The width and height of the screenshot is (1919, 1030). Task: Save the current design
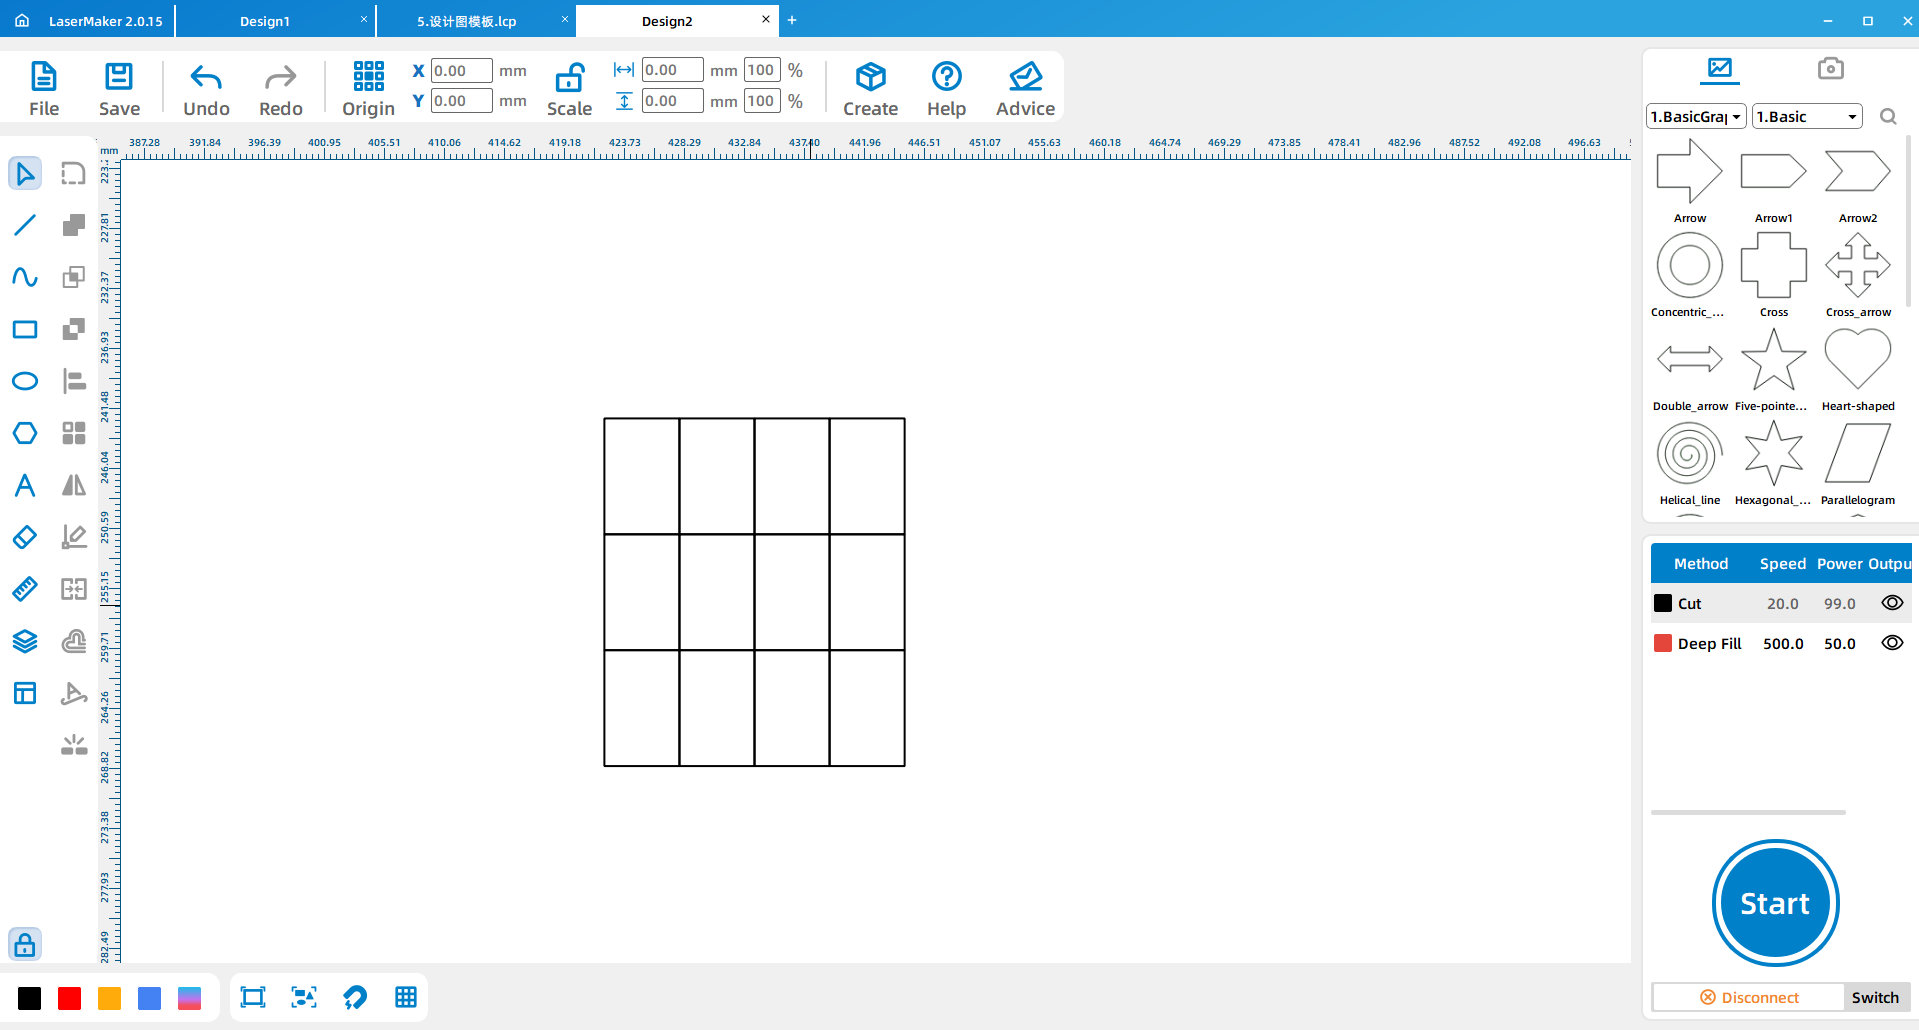coord(119,89)
